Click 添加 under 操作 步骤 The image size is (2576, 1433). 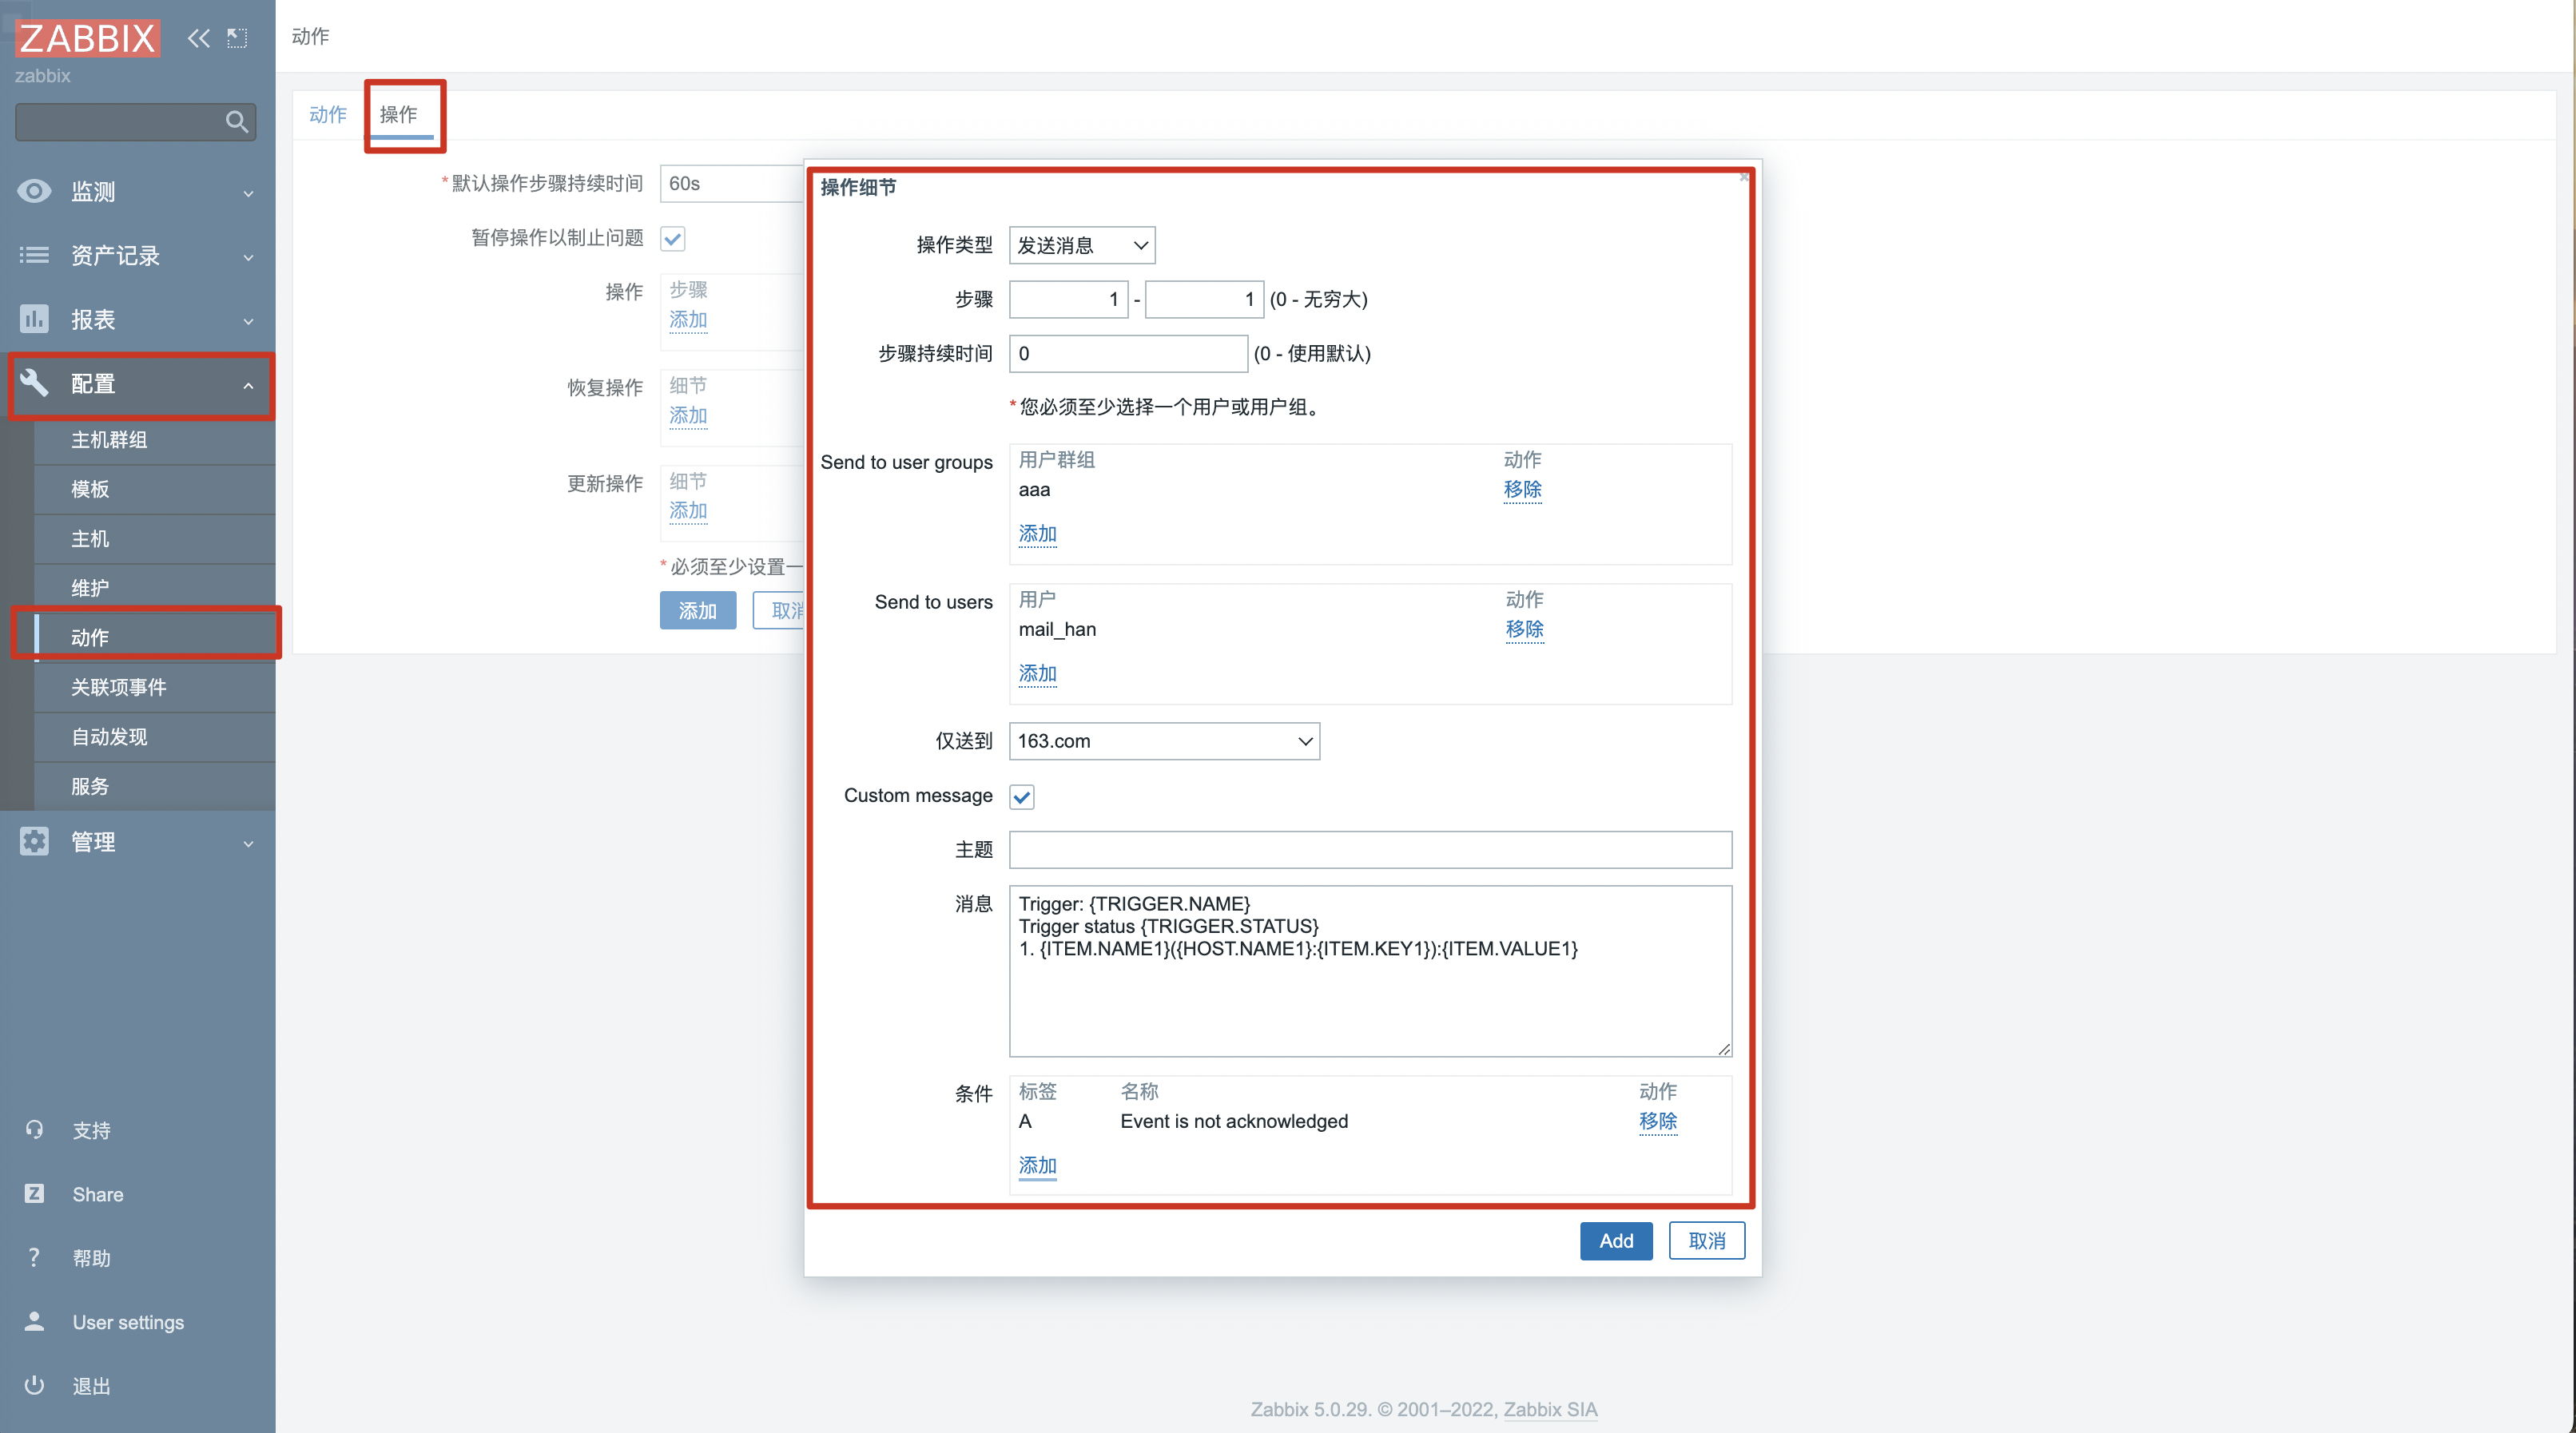[x=688, y=319]
